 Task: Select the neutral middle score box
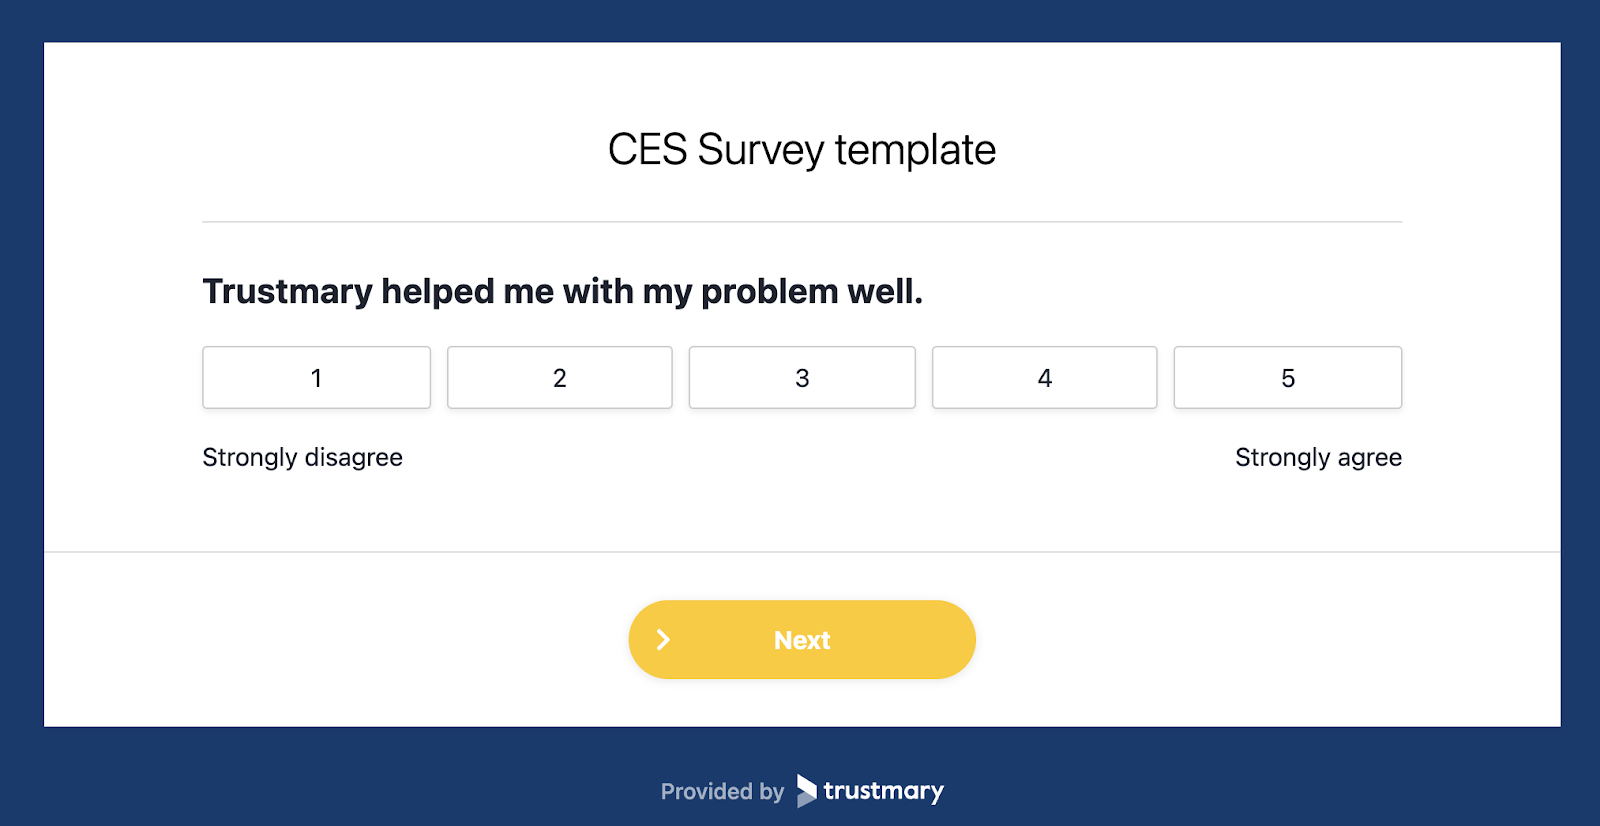pyautogui.click(x=802, y=378)
